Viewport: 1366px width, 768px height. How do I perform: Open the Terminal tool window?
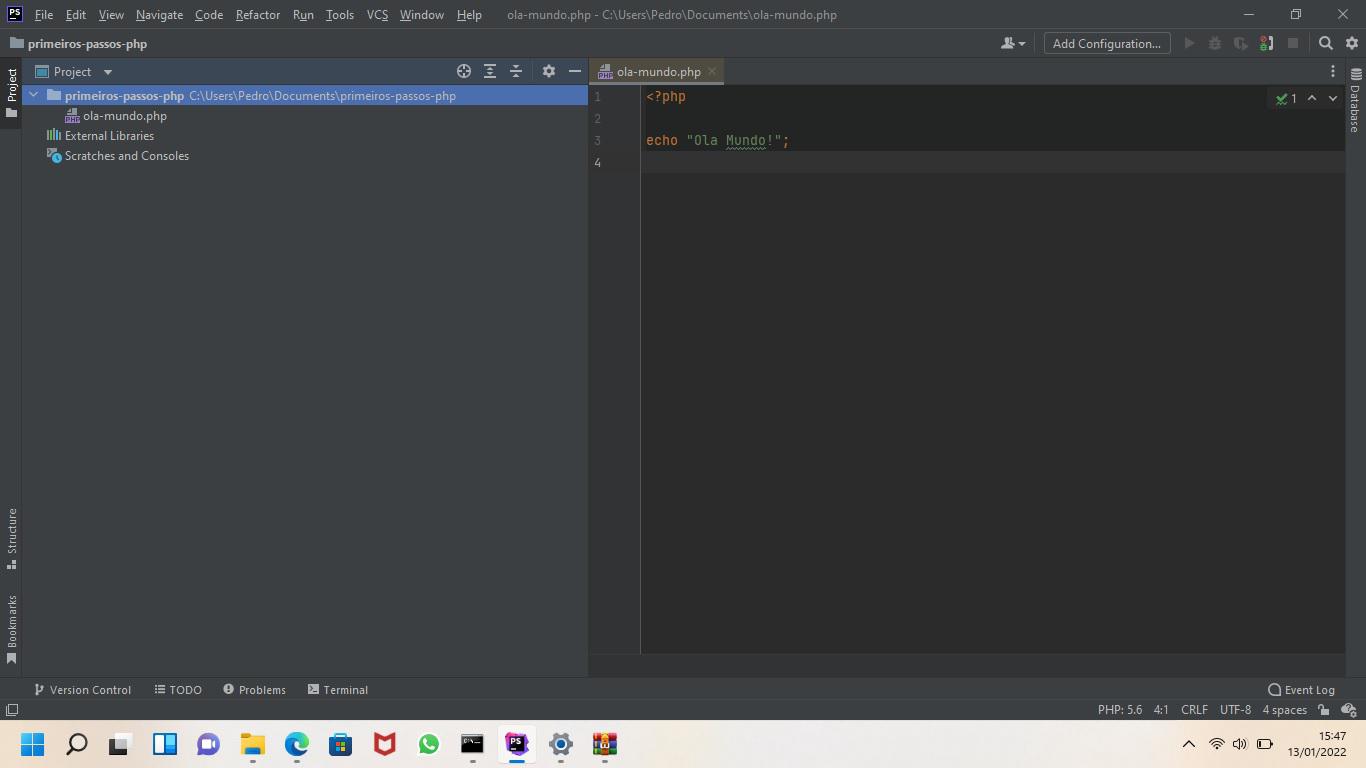(338, 690)
